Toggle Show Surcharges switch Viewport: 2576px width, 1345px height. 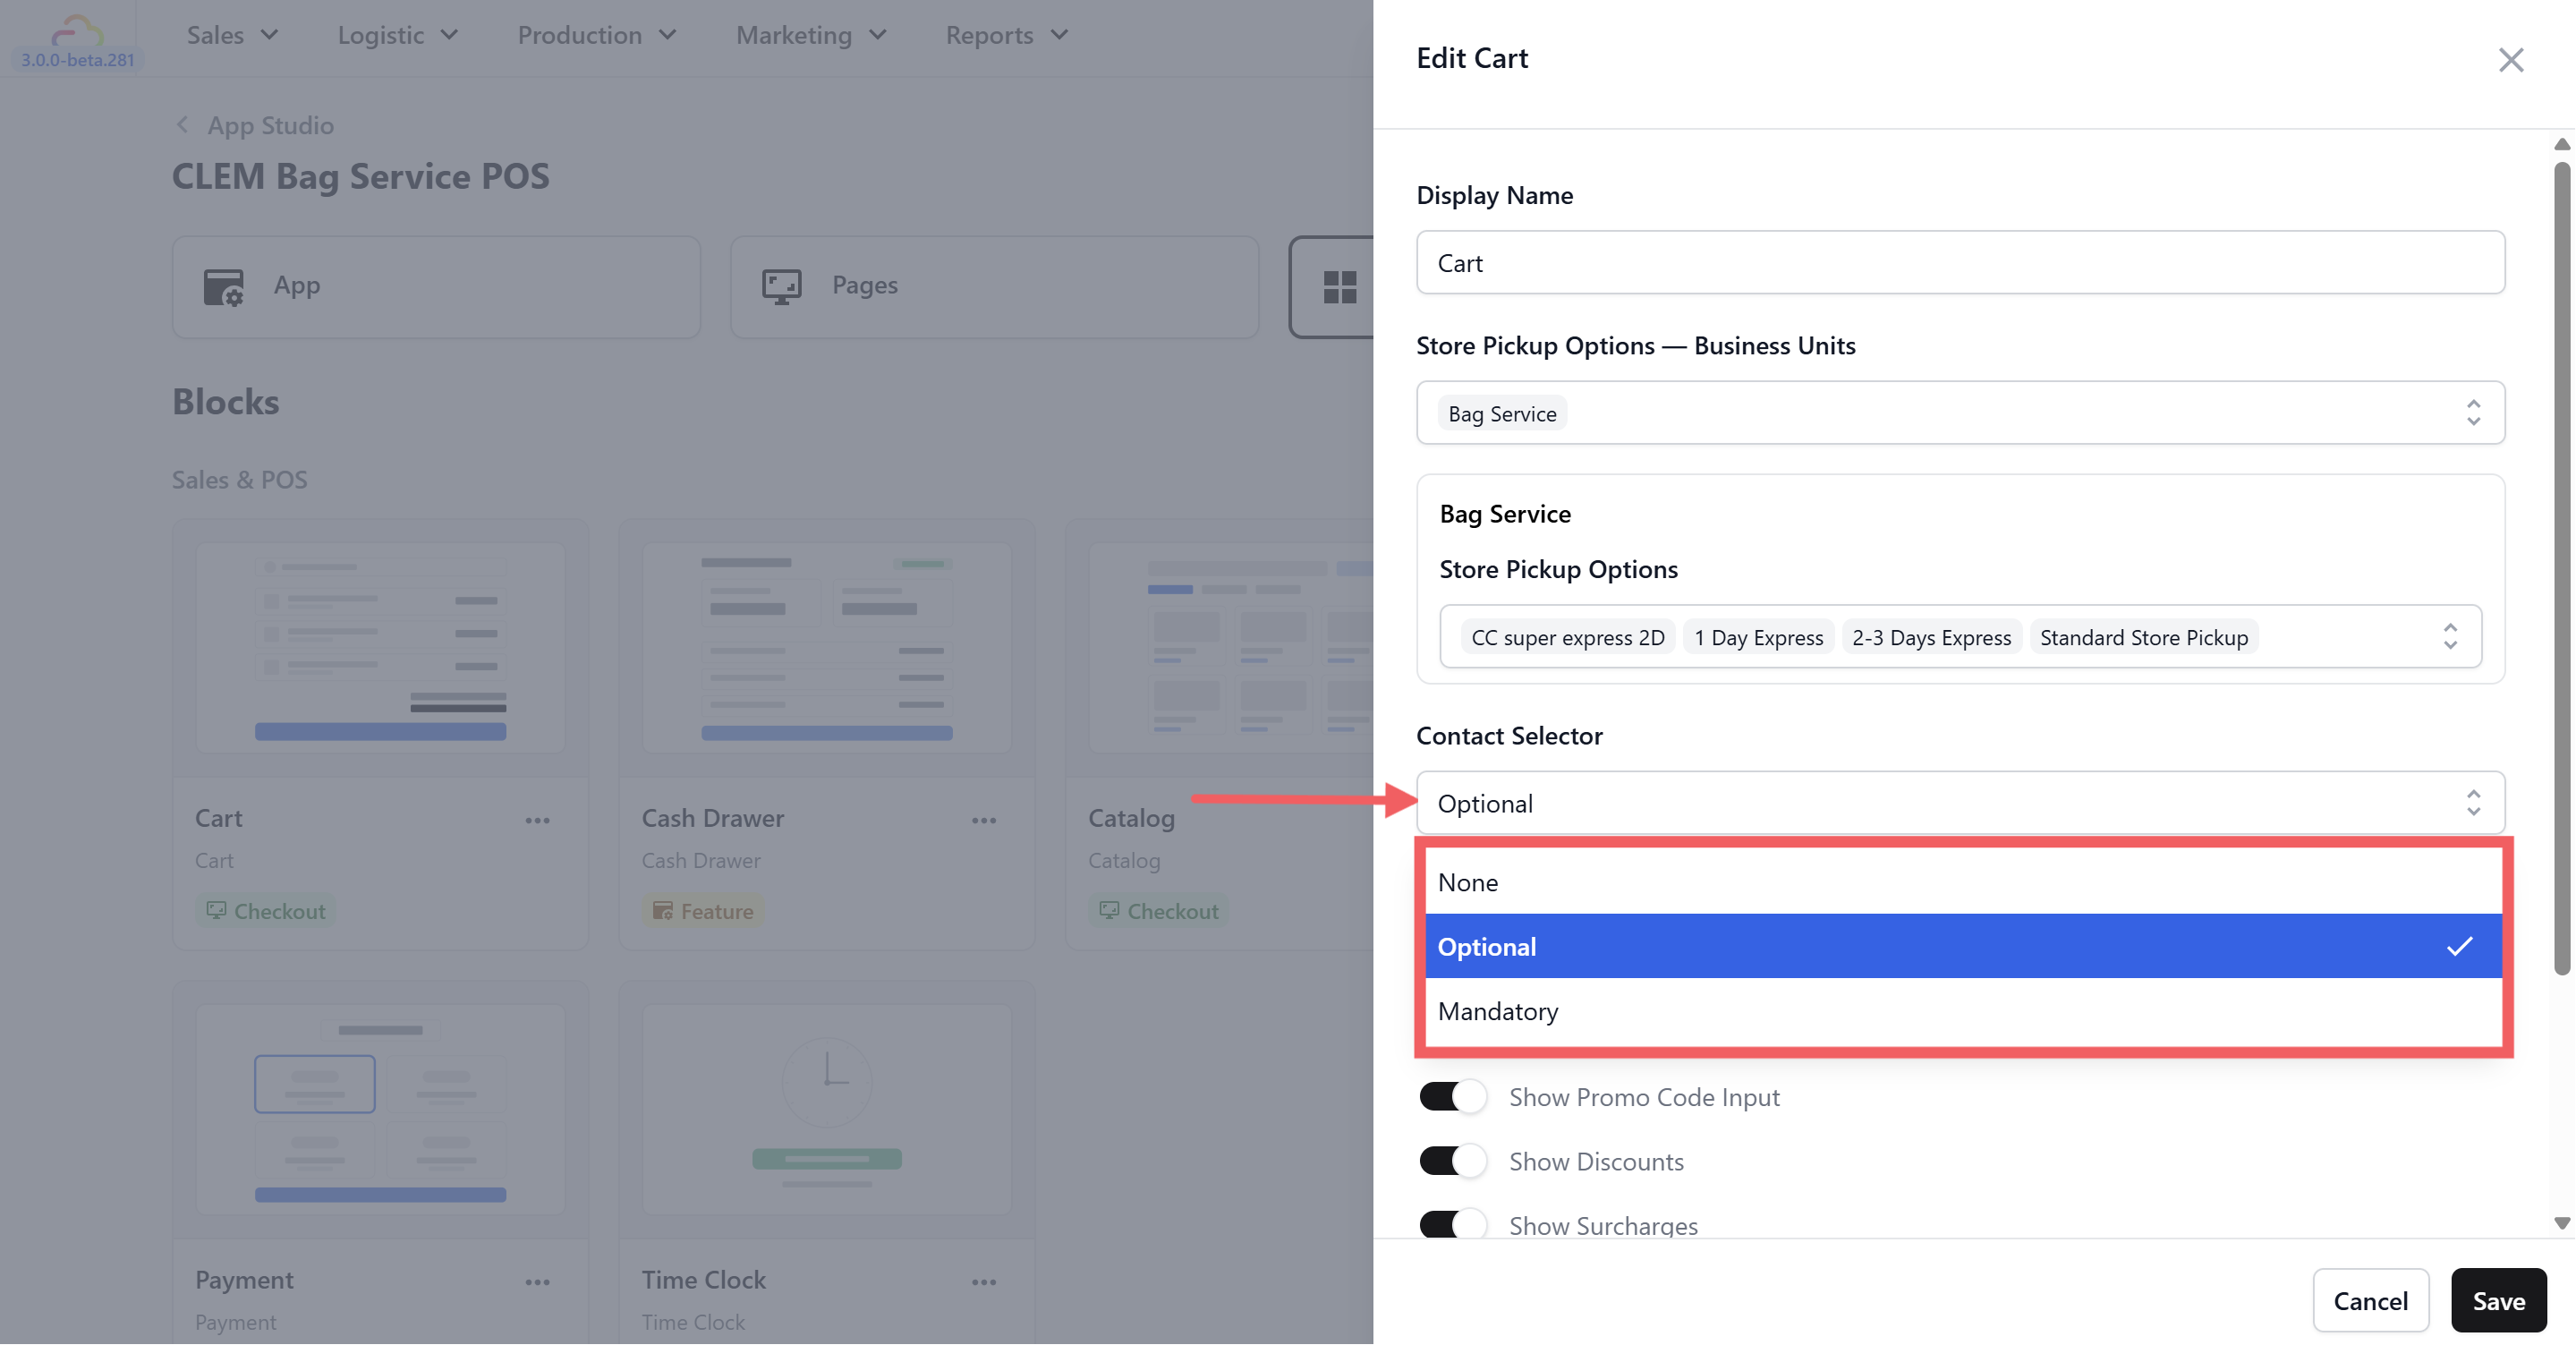(x=1452, y=1224)
